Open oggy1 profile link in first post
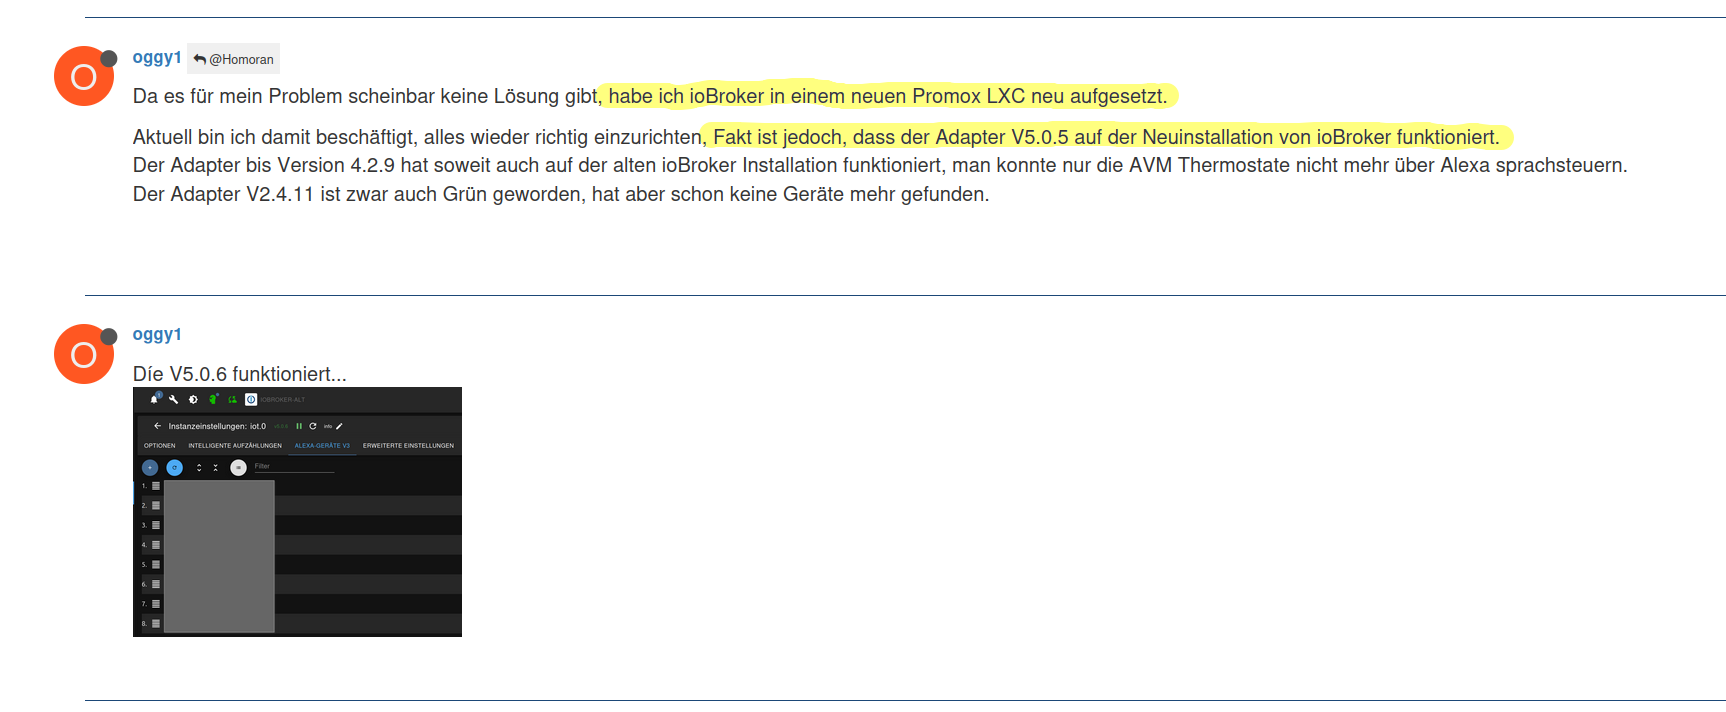 pyautogui.click(x=157, y=58)
